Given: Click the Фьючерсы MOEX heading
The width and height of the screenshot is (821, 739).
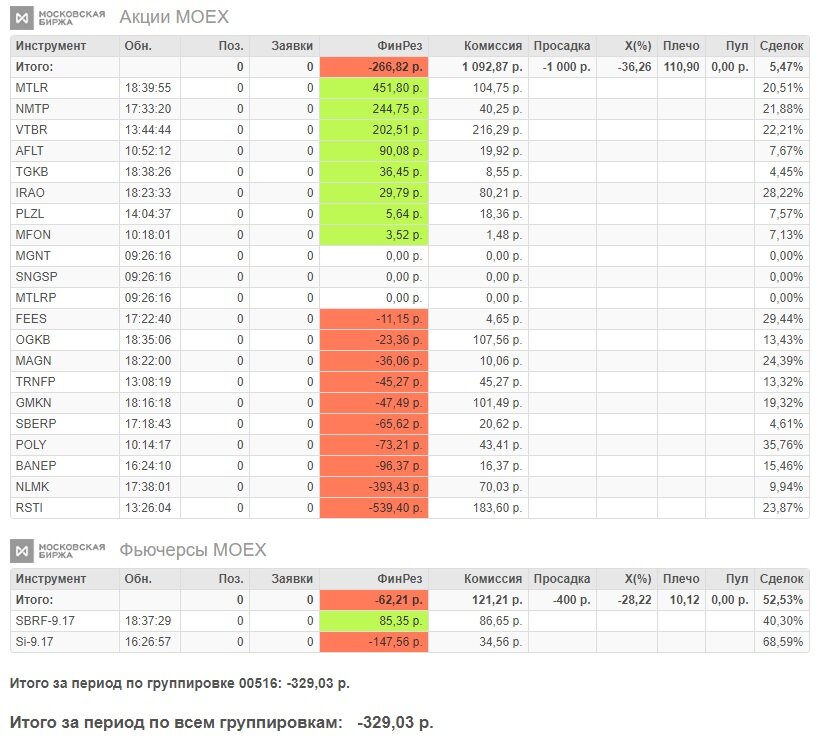Looking at the screenshot, I should pos(193,549).
